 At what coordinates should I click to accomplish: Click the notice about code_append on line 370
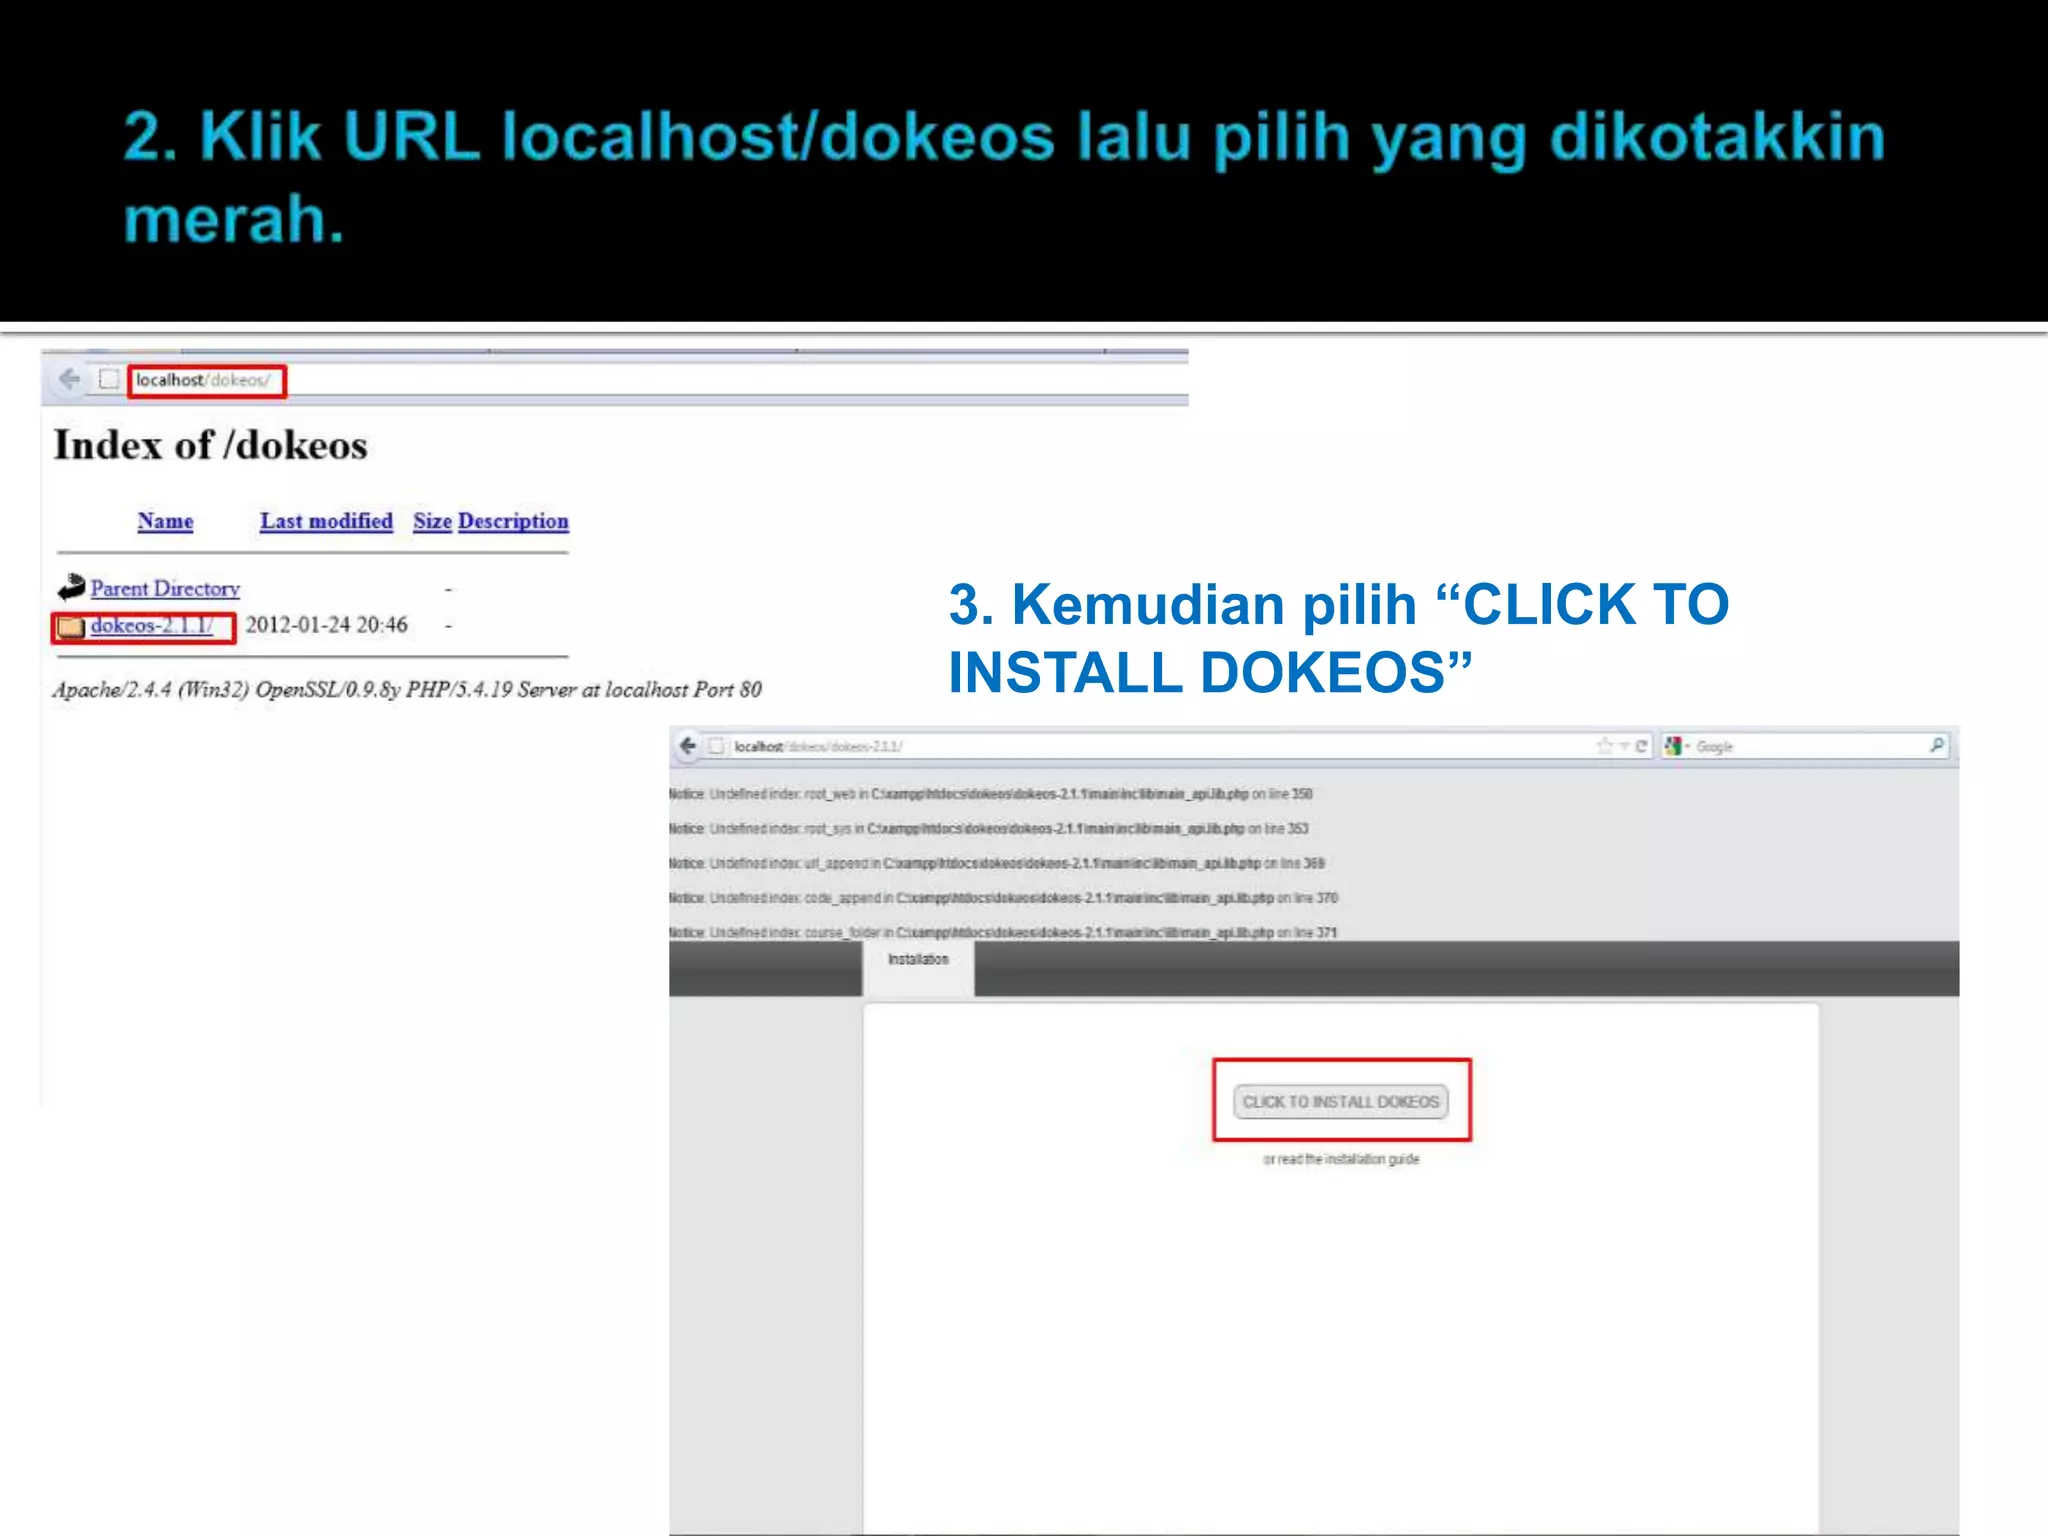[x=1003, y=898]
